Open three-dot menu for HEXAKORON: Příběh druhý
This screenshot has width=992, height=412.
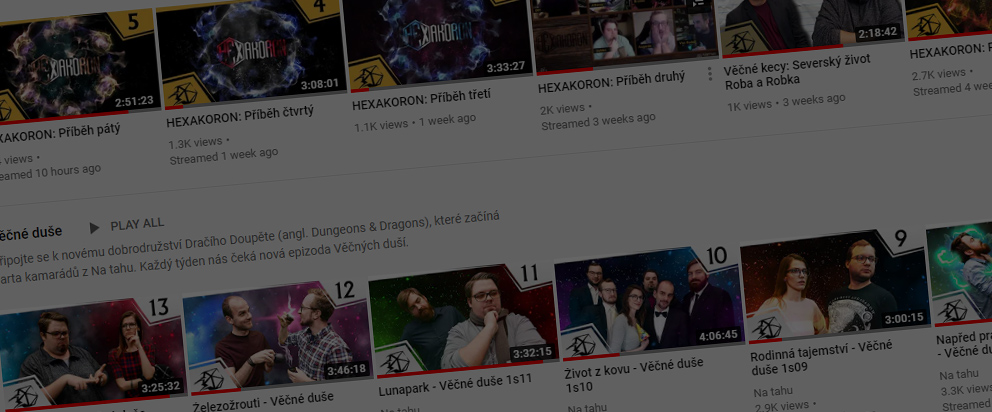[x=710, y=74]
